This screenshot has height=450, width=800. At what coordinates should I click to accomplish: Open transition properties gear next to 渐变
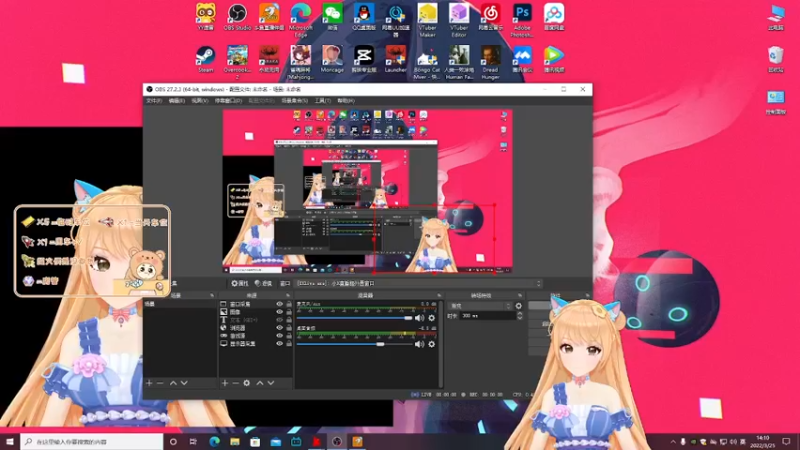(x=519, y=306)
